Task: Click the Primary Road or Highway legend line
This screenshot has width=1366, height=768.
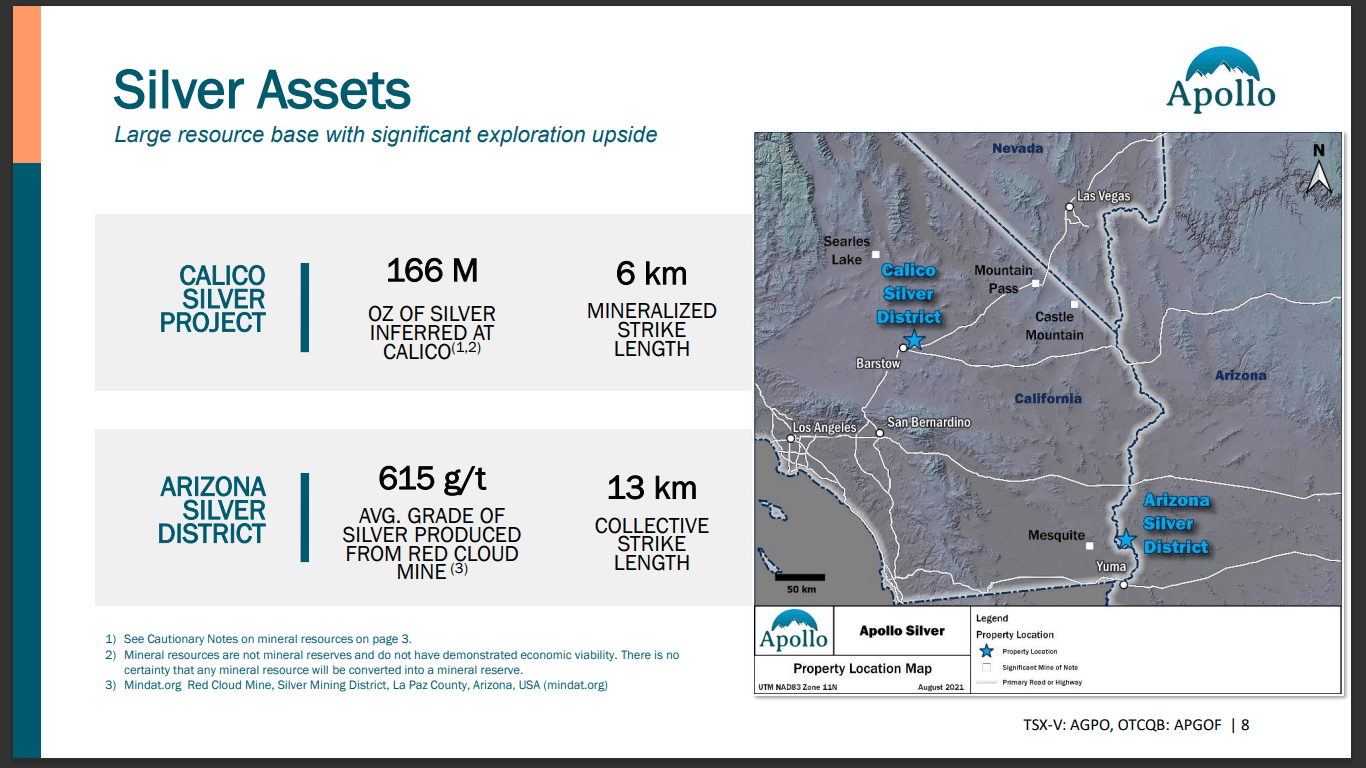Action: (x=987, y=682)
